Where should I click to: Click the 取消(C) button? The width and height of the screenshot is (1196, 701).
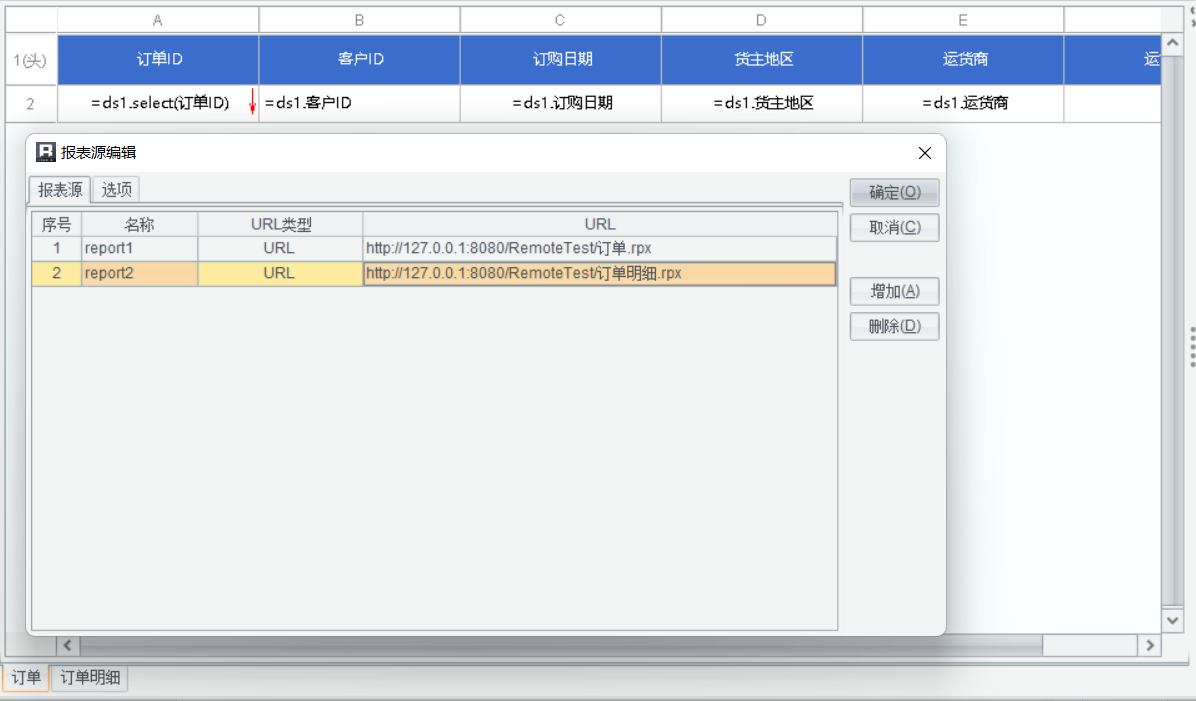pos(894,227)
